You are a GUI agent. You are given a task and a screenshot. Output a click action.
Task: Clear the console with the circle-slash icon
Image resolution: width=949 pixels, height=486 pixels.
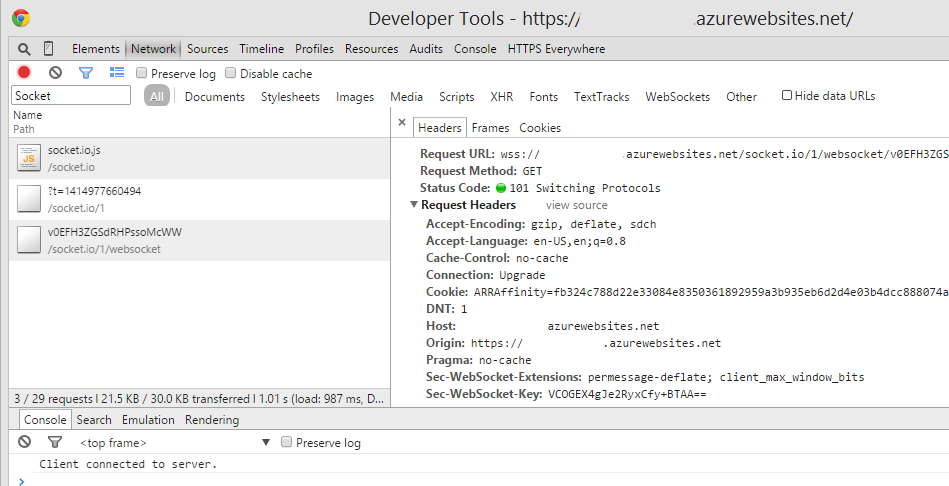coord(24,441)
